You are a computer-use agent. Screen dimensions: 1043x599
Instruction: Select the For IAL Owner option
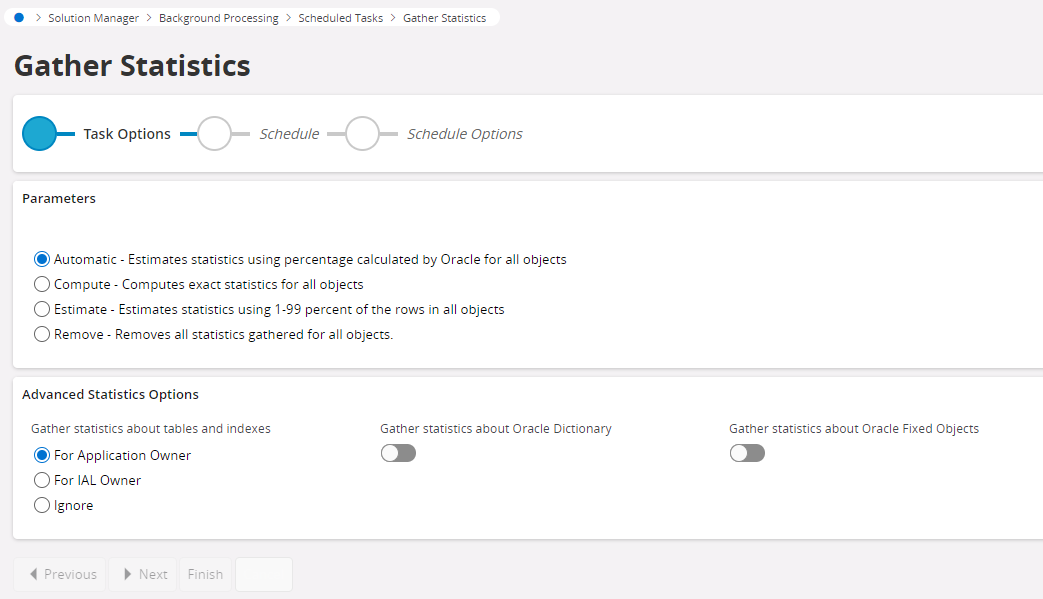42,480
